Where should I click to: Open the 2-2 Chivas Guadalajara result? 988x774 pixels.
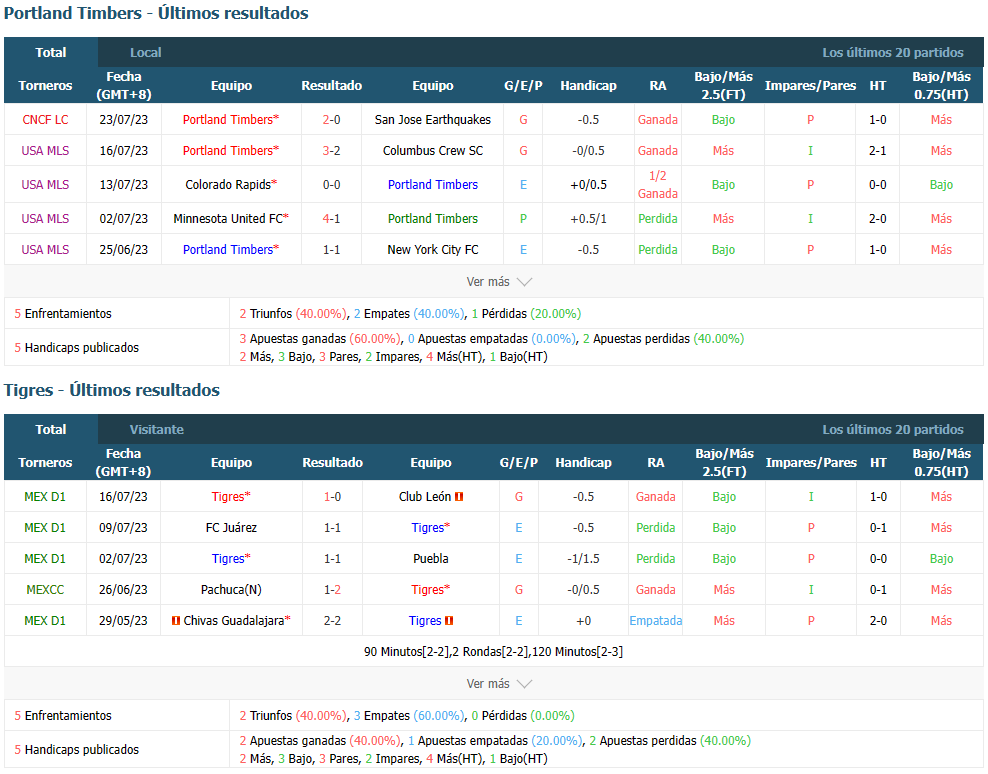(x=332, y=621)
